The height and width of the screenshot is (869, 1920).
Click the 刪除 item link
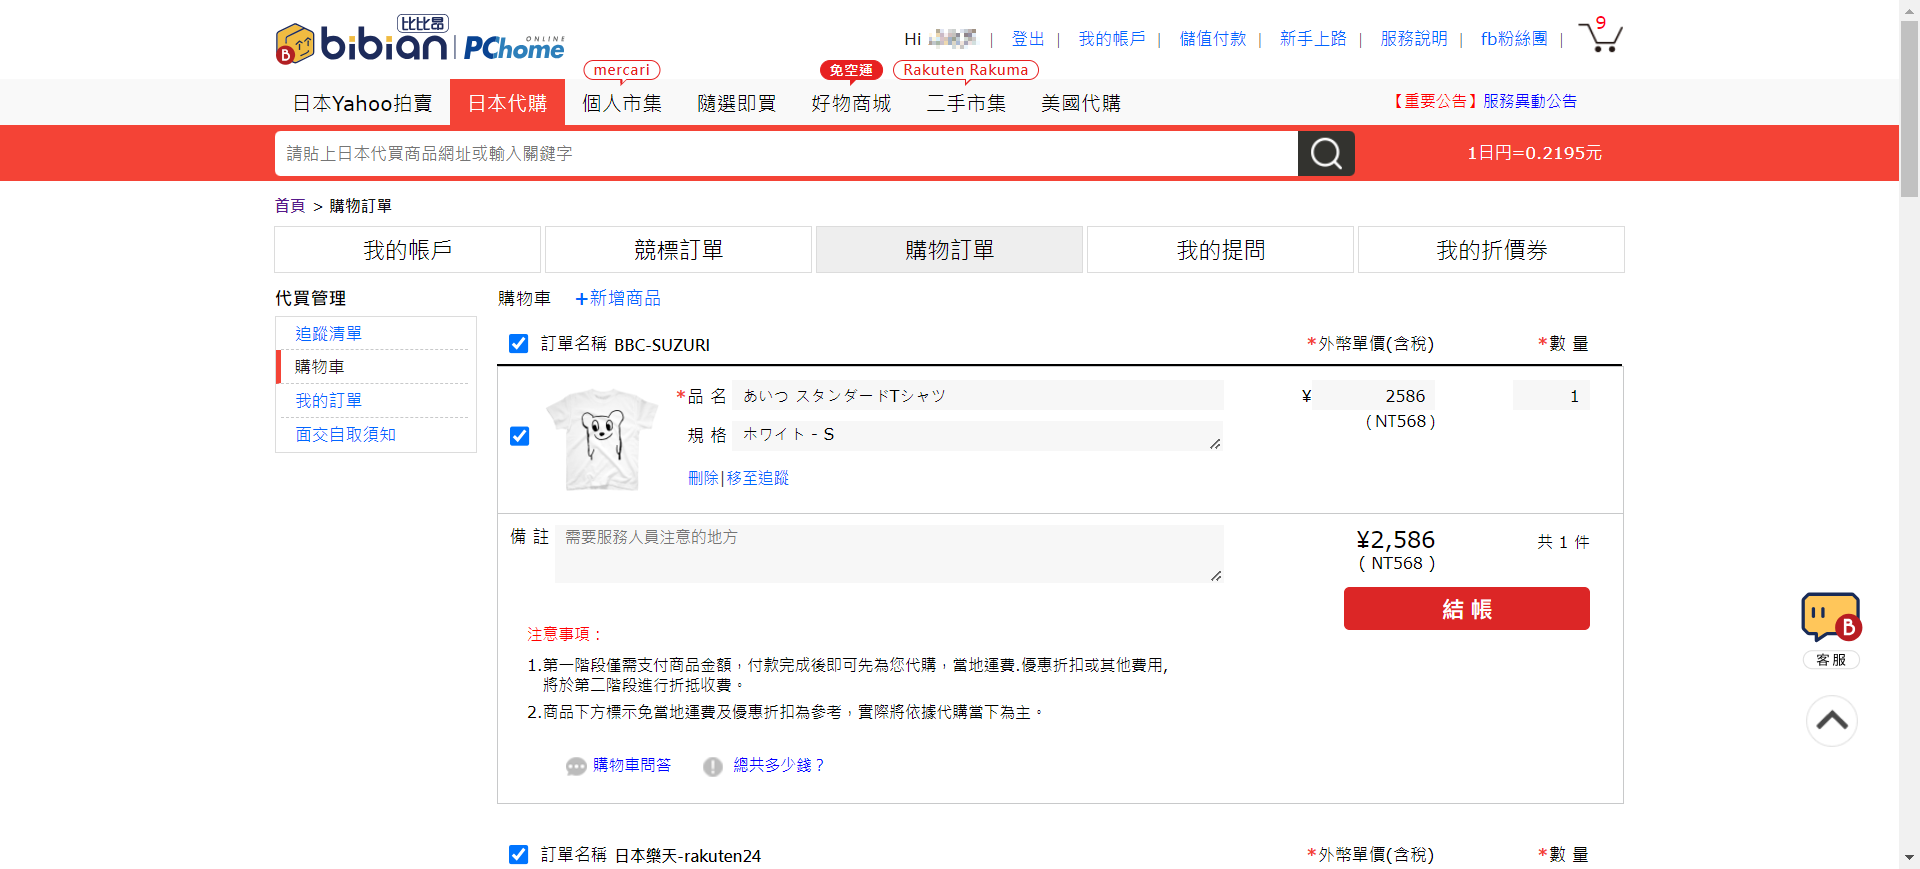(703, 478)
